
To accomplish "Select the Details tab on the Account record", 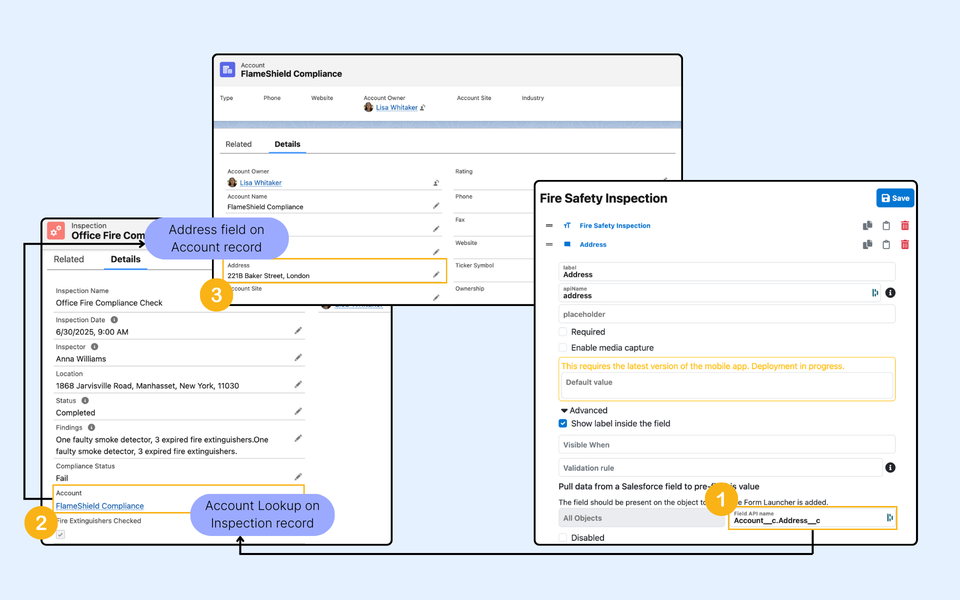I will 287,144.
